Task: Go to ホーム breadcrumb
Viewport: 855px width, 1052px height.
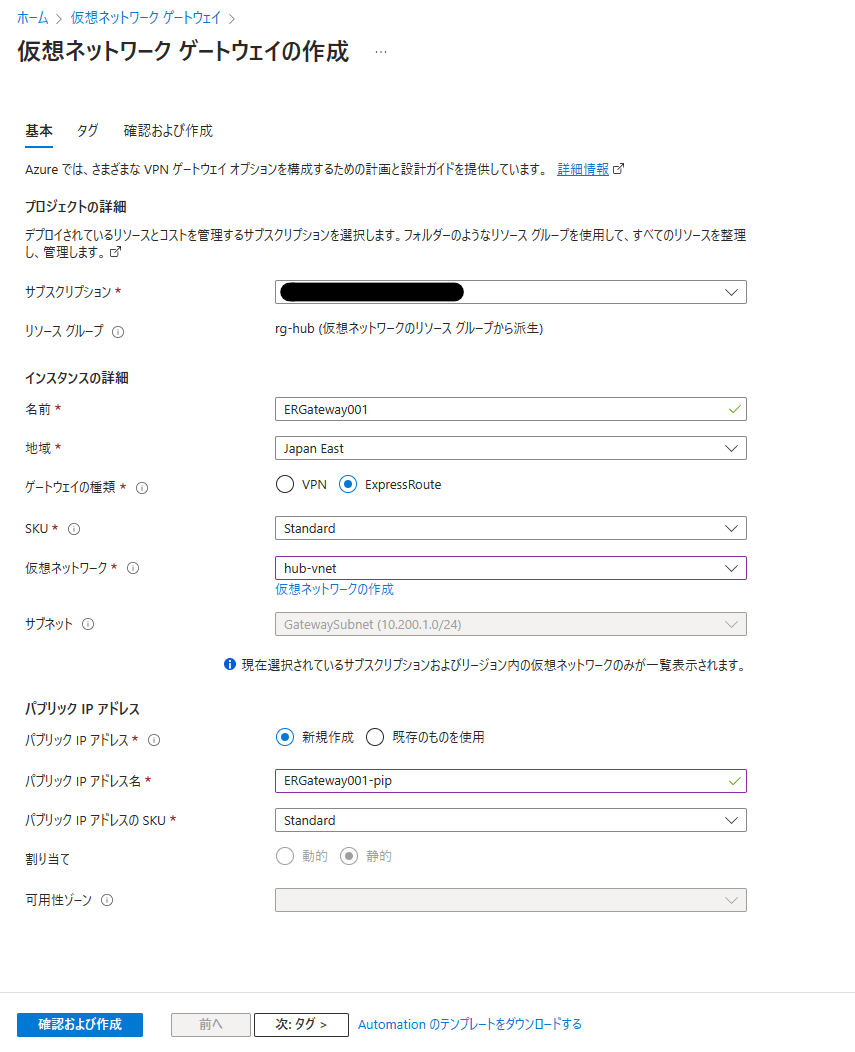Action: [x=33, y=18]
